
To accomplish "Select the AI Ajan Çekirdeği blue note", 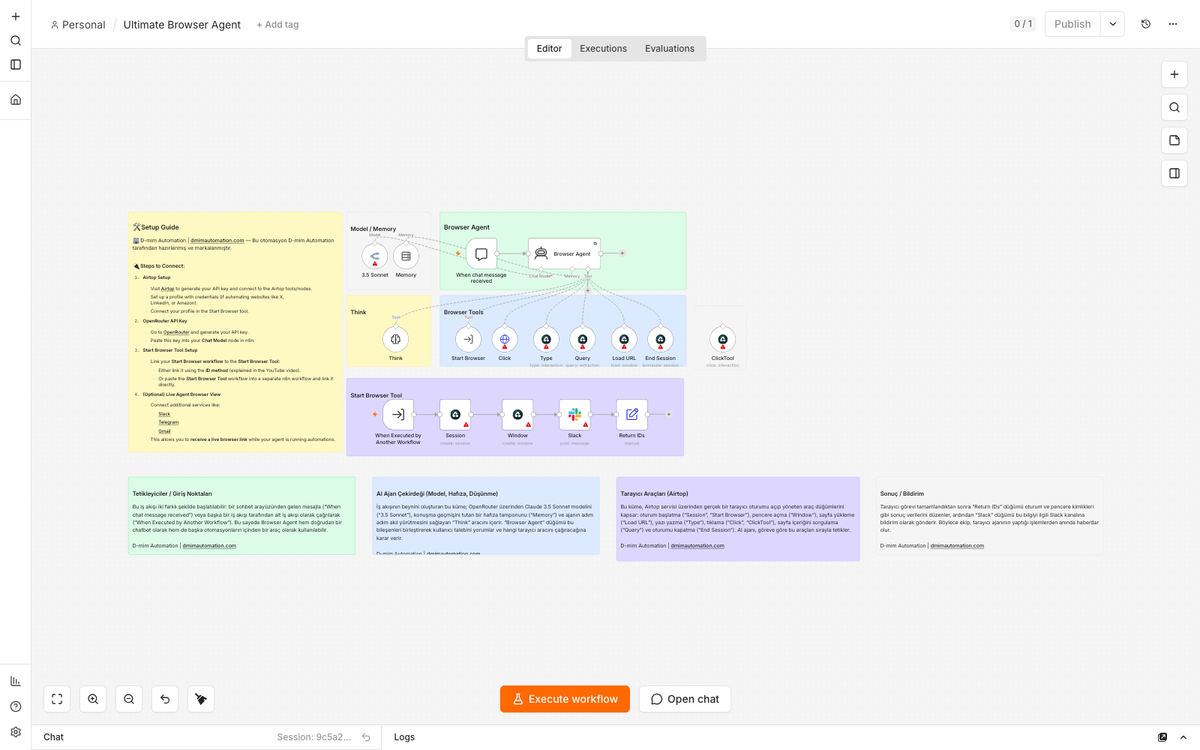I will click(x=486, y=516).
